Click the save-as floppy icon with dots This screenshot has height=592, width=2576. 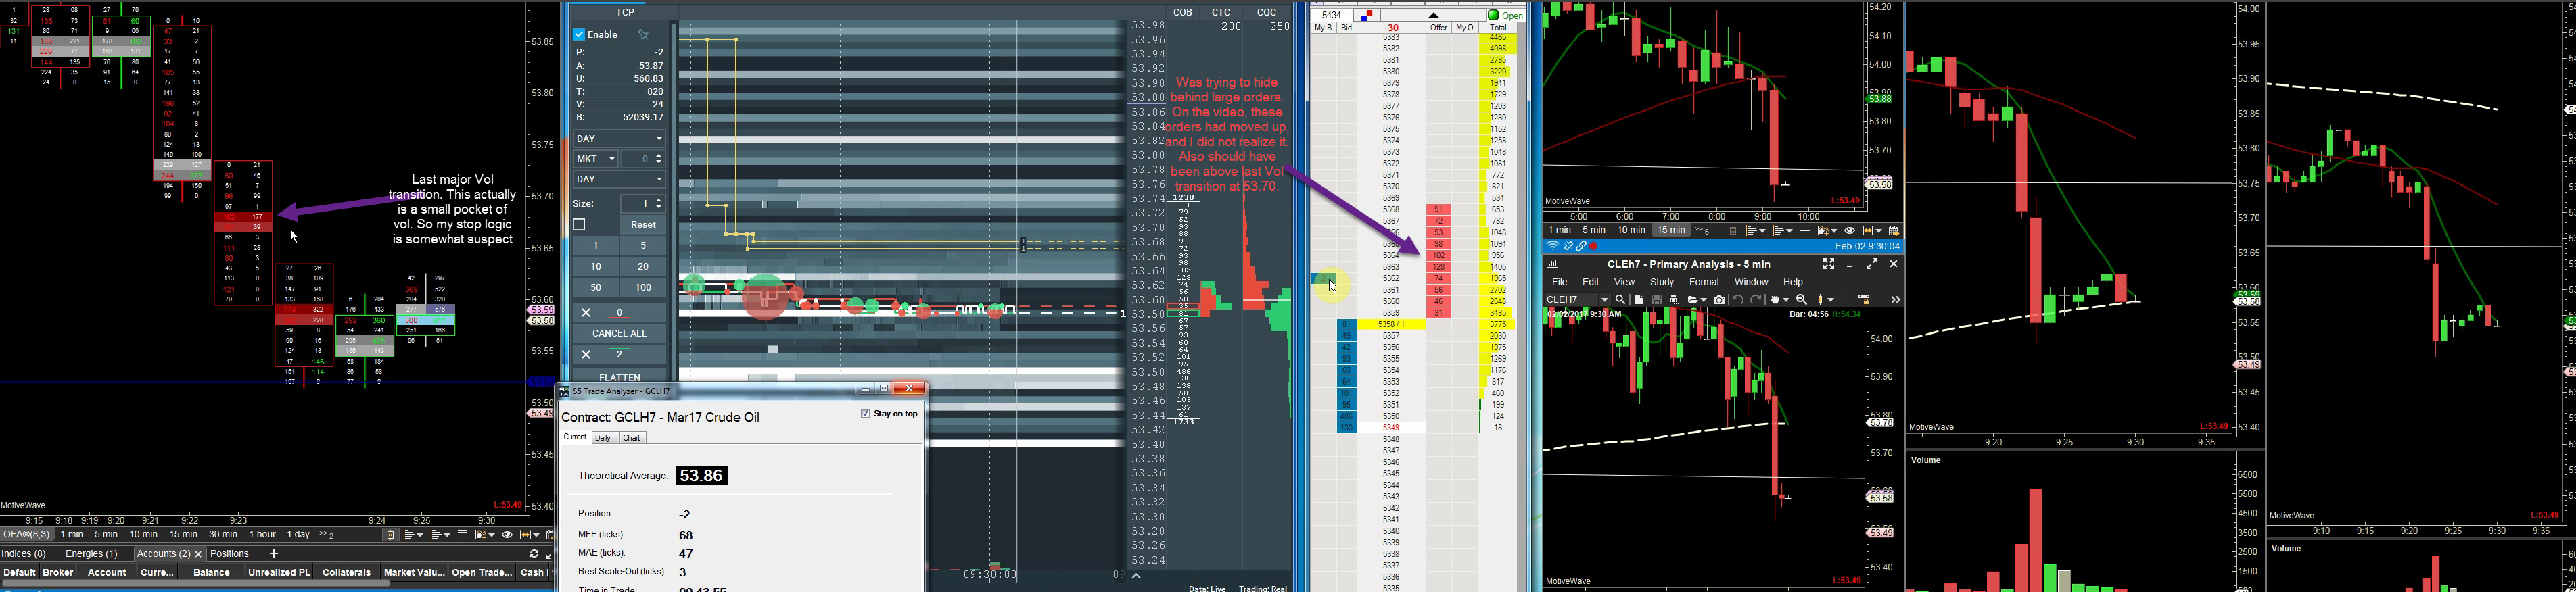coord(1675,300)
